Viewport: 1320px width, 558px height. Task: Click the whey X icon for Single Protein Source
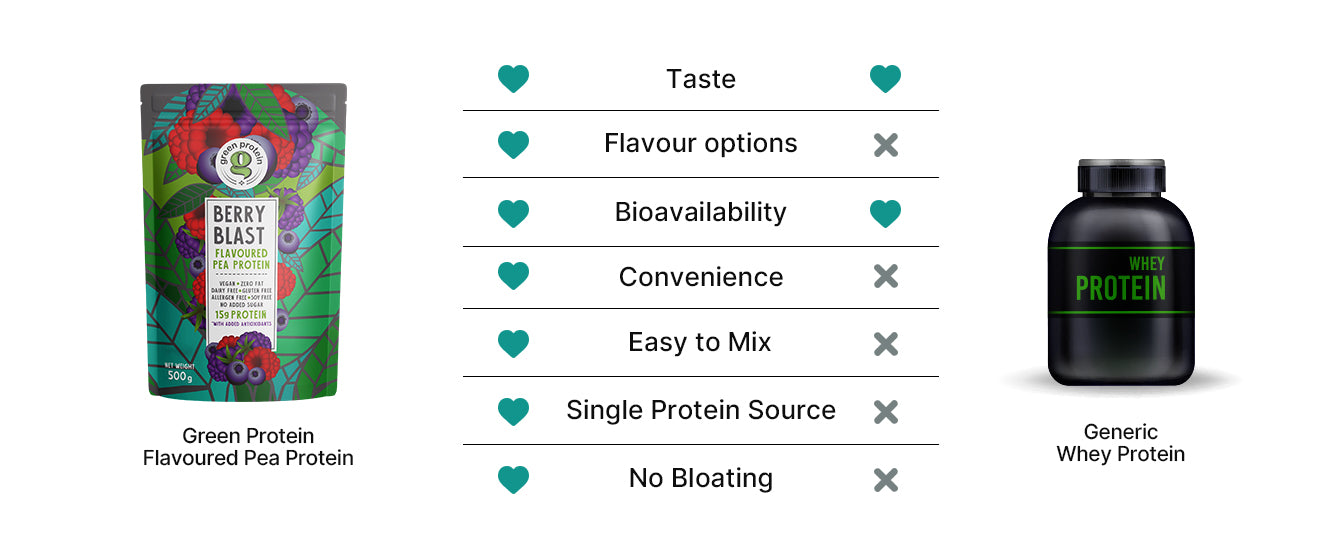[x=885, y=411]
